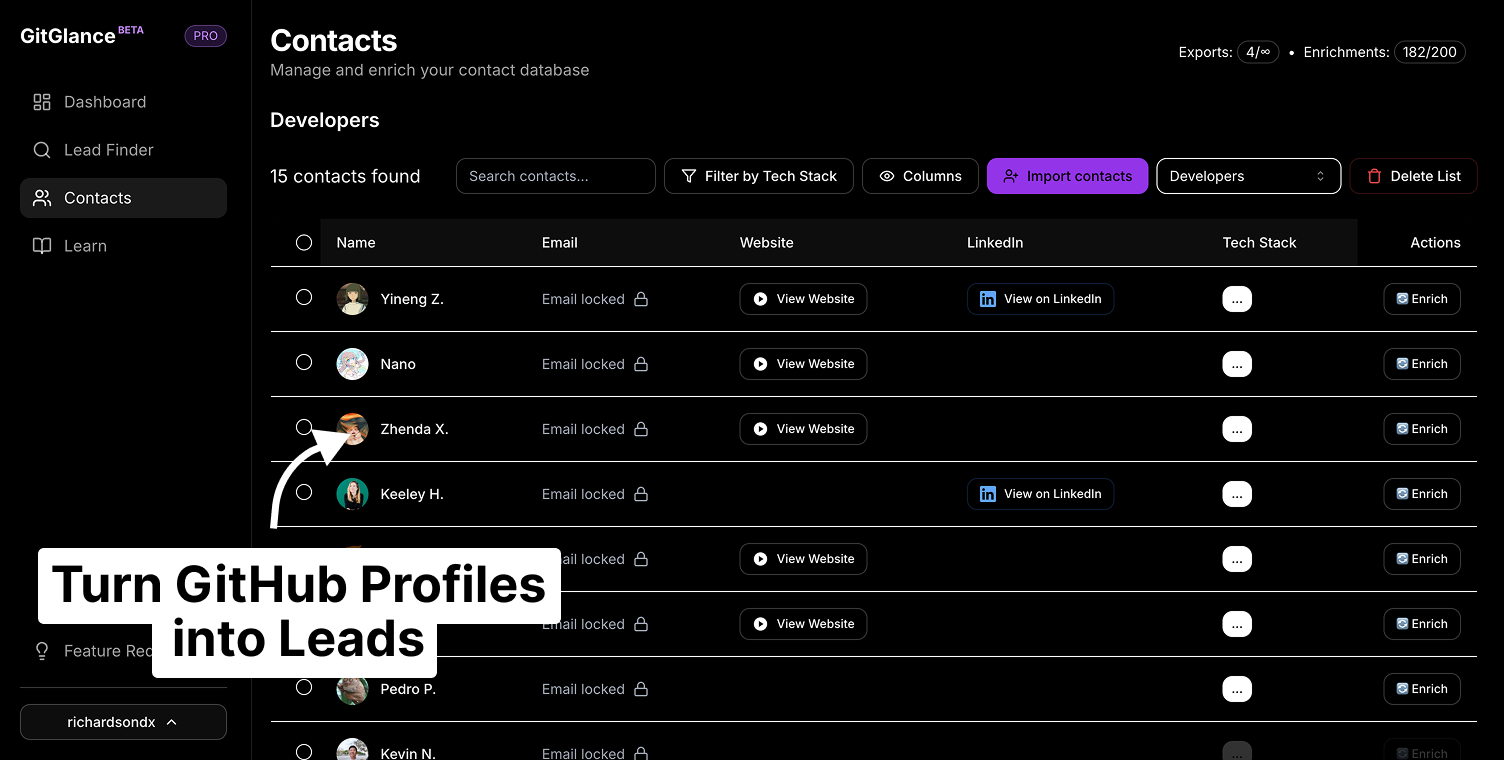Toggle the select-all checkbox in table header
Screen dimensions: 1504x760
coord(304,242)
